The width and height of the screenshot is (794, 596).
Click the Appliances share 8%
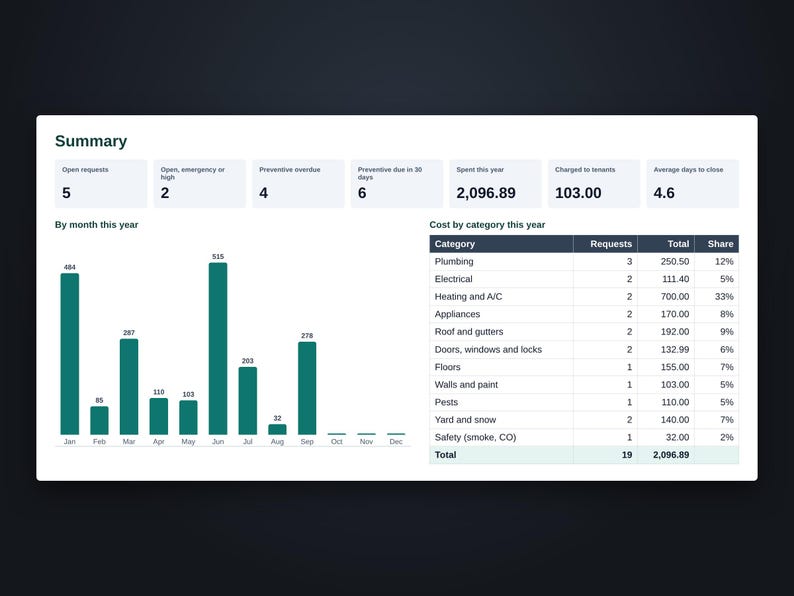point(727,314)
